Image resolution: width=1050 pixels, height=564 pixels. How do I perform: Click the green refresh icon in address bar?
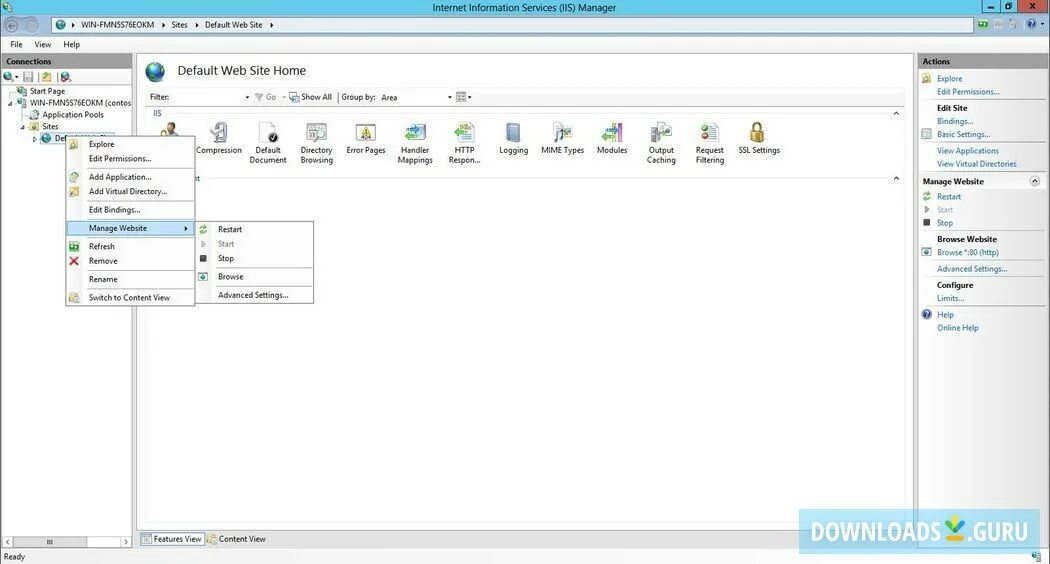pos(982,24)
